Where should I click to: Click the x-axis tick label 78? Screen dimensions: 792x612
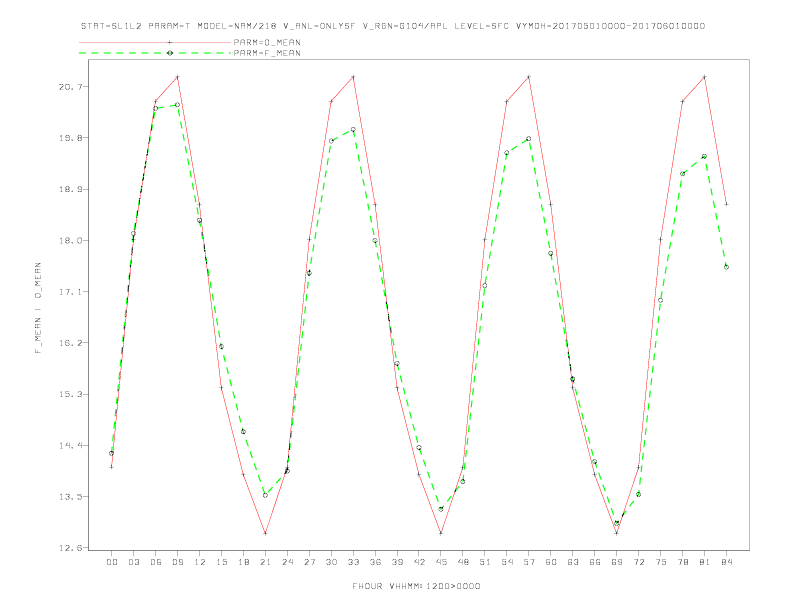click(683, 562)
